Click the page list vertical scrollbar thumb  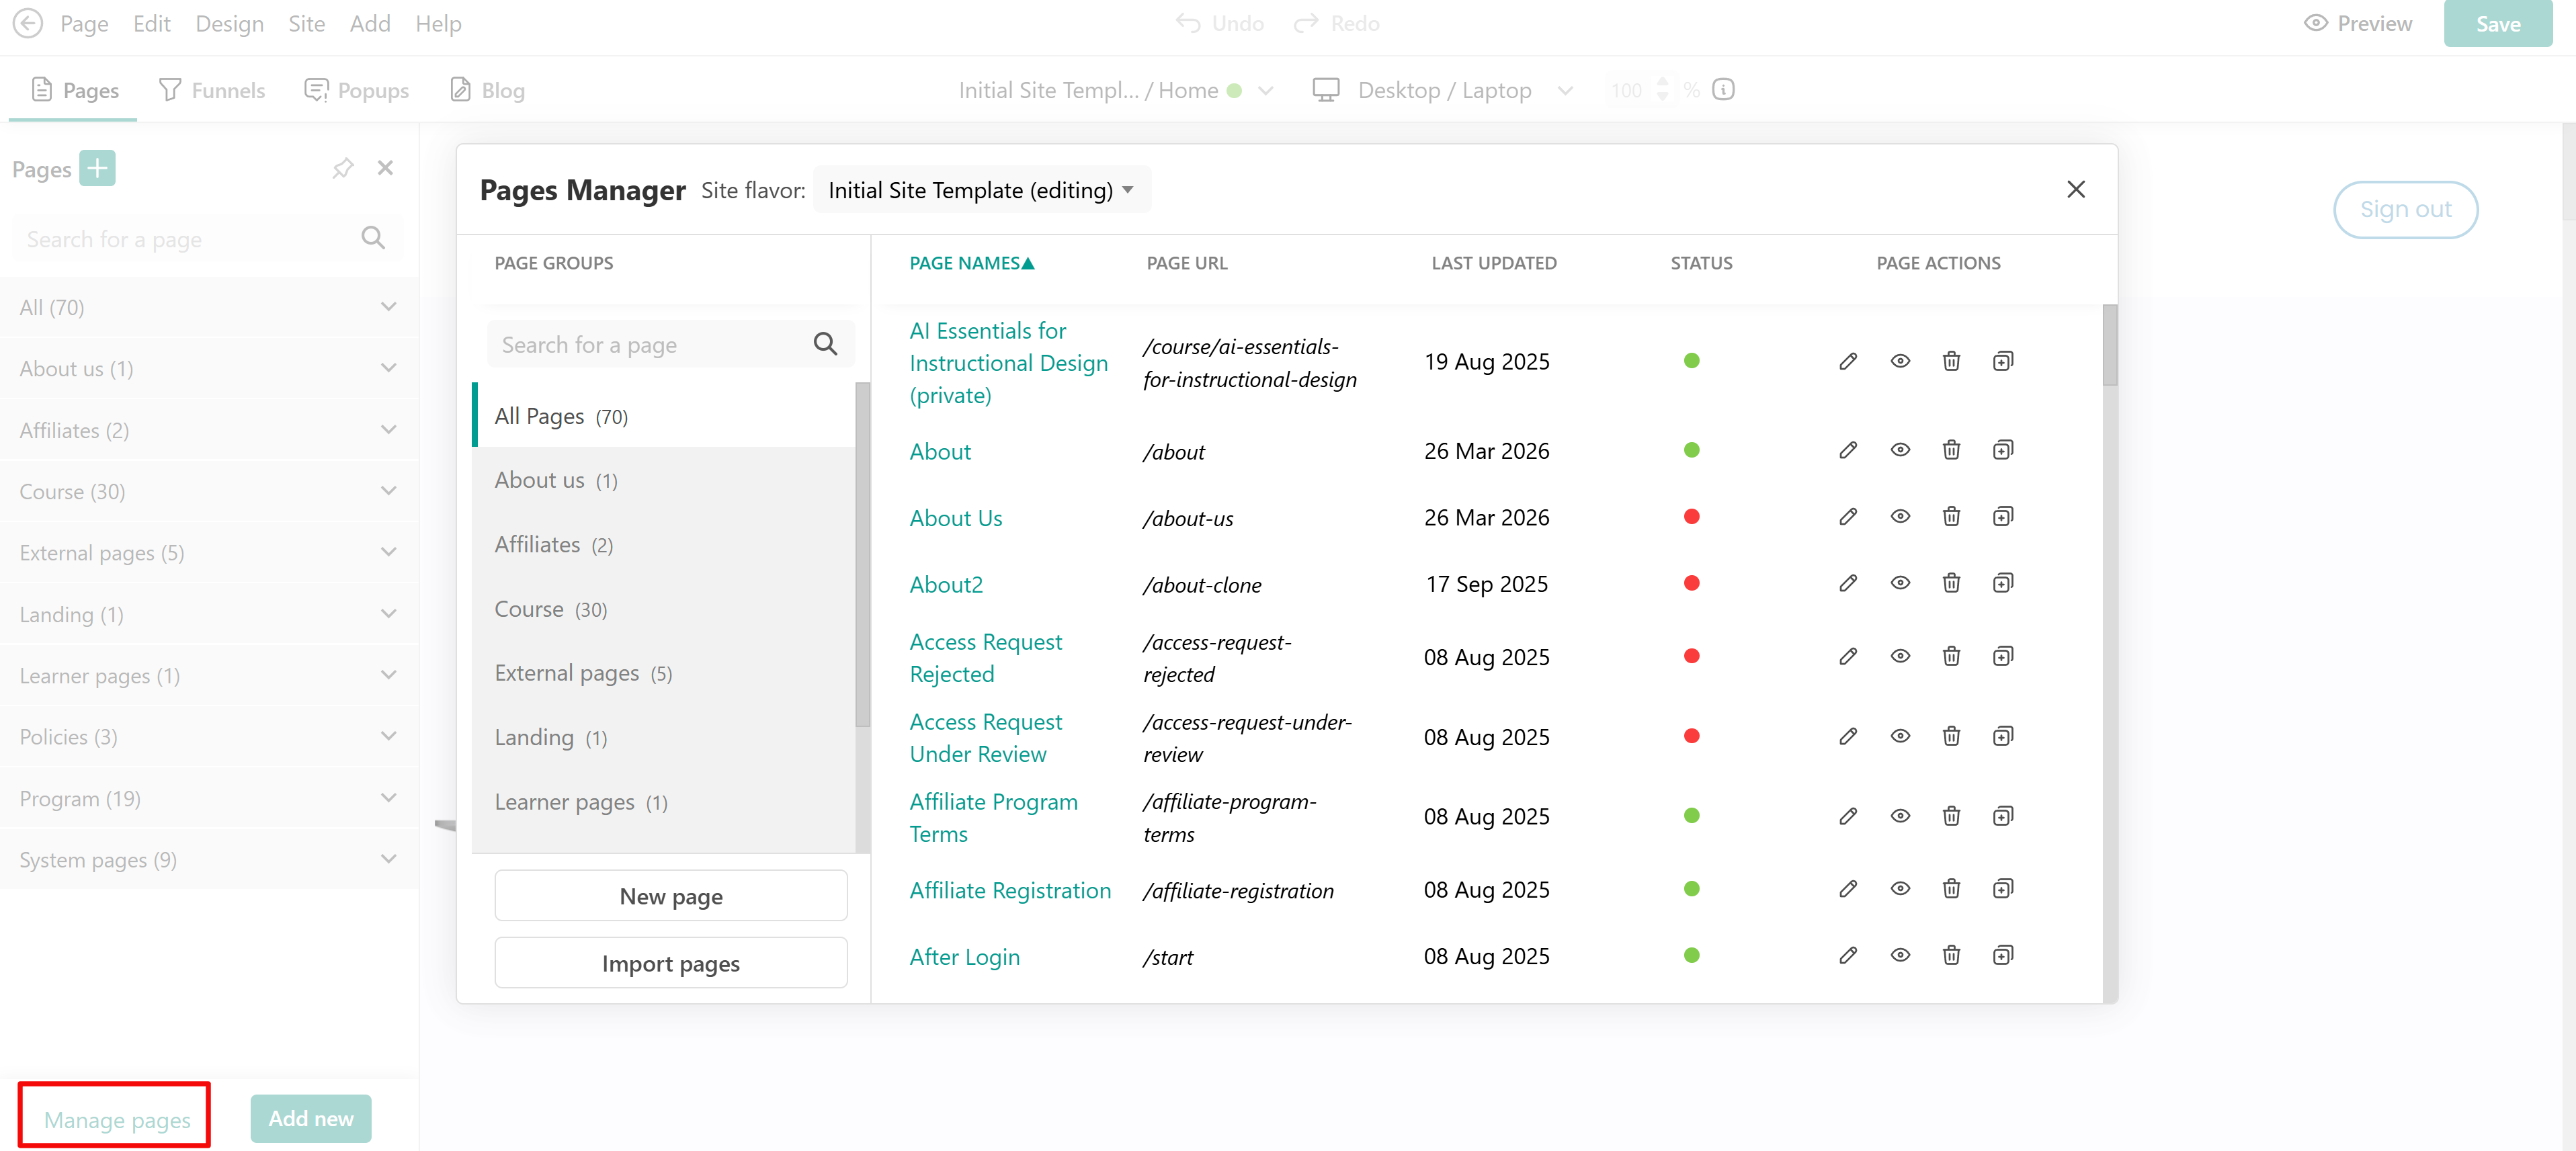[x=2109, y=346]
